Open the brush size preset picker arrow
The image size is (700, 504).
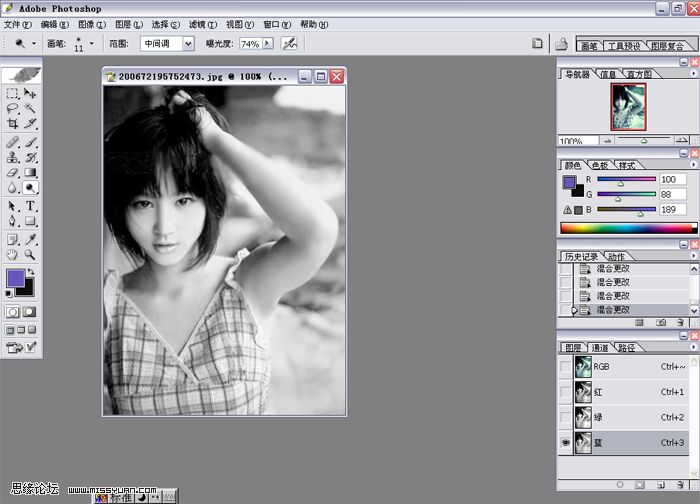click(x=92, y=44)
